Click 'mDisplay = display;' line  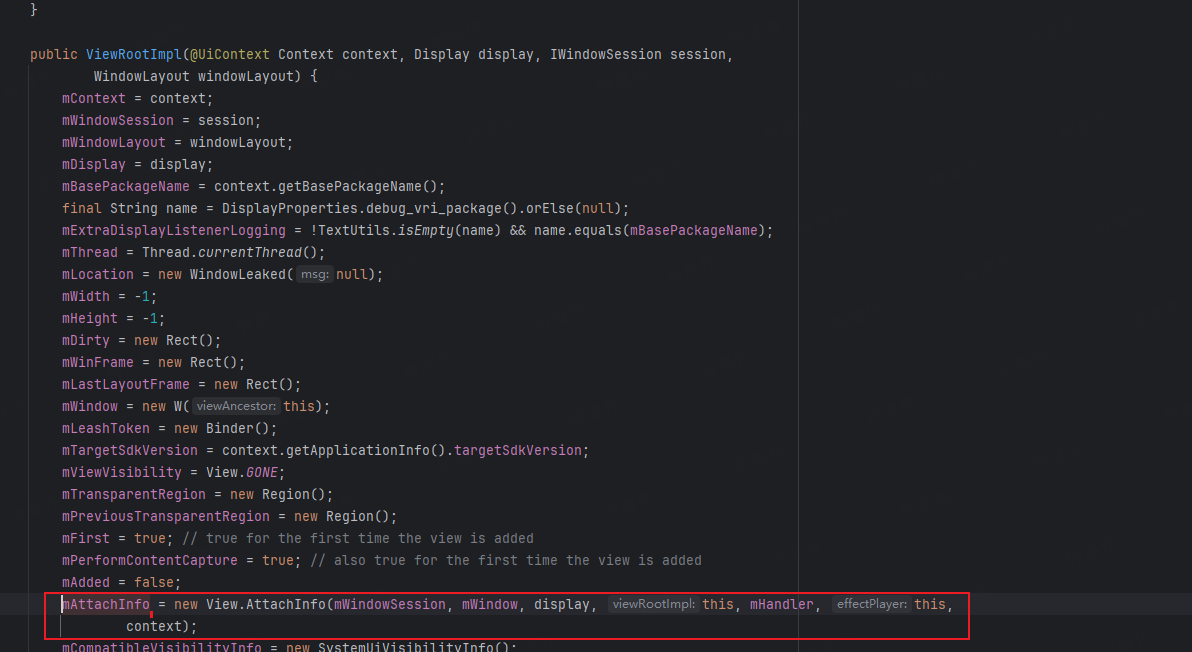click(138, 165)
